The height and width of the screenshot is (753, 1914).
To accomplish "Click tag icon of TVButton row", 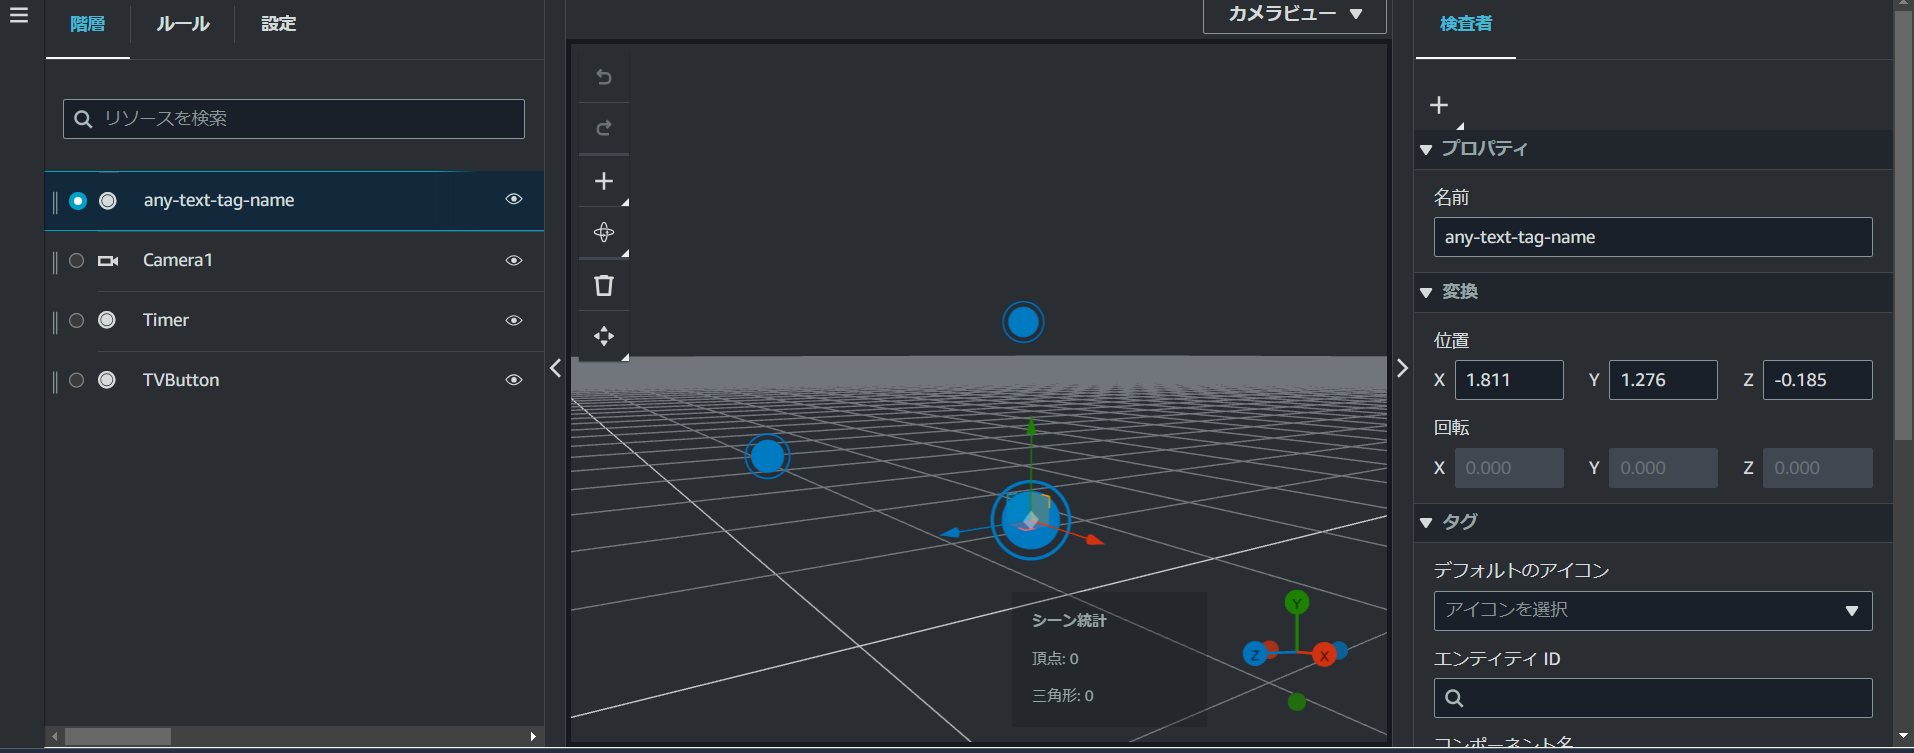I will 107,380.
